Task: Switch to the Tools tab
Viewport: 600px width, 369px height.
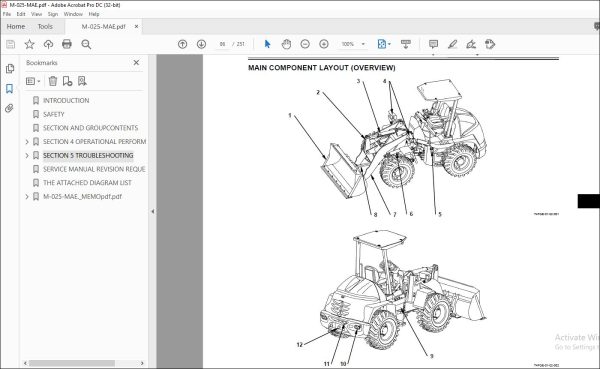Action: pos(45,26)
